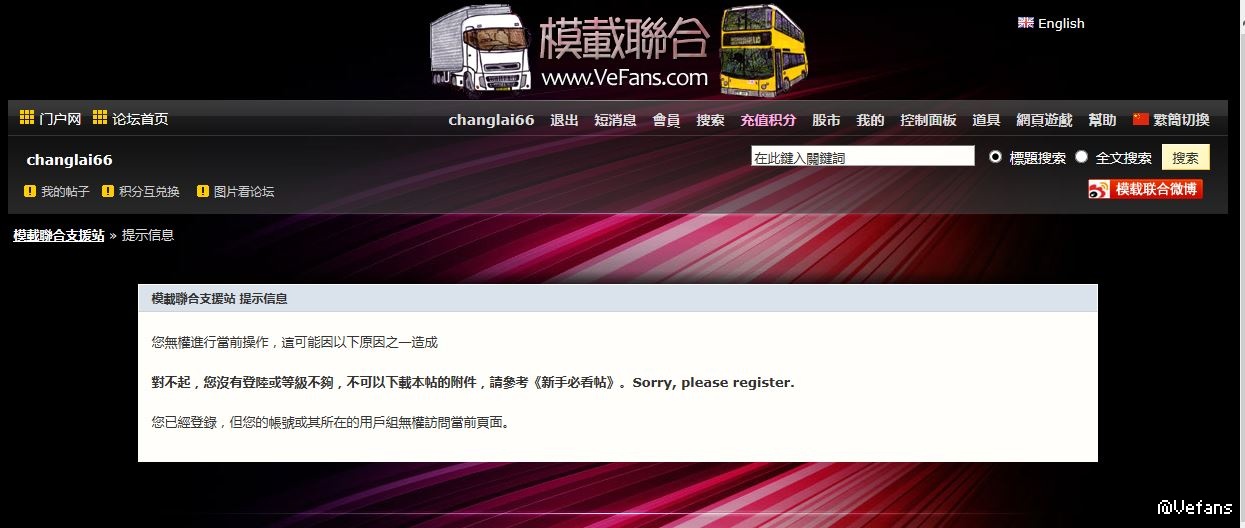Click the VeFans site logo banner
The width and height of the screenshot is (1245, 528).
pyautogui.click(x=620, y=50)
